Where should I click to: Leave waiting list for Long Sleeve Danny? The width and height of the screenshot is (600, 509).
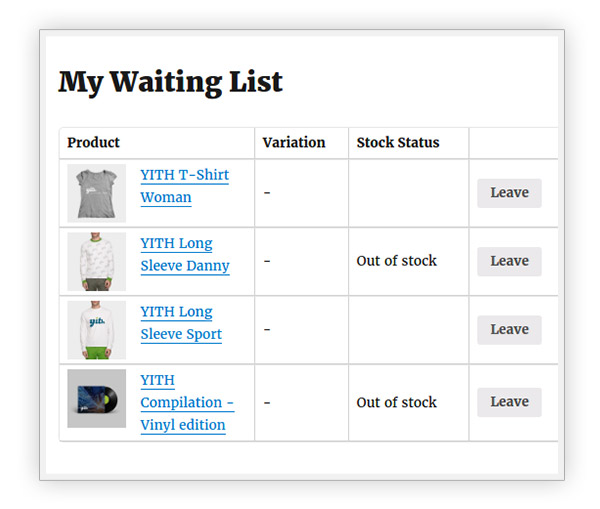[509, 261]
